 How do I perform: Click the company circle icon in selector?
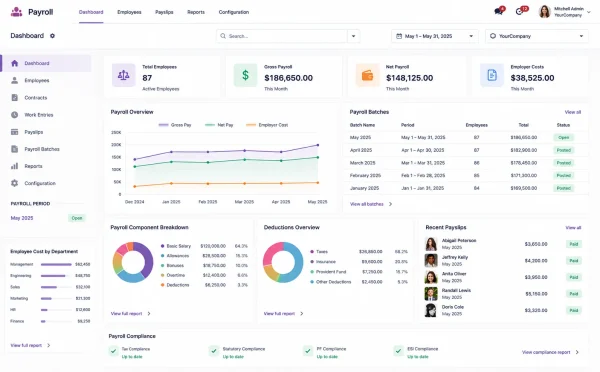(x=493, y=36)
